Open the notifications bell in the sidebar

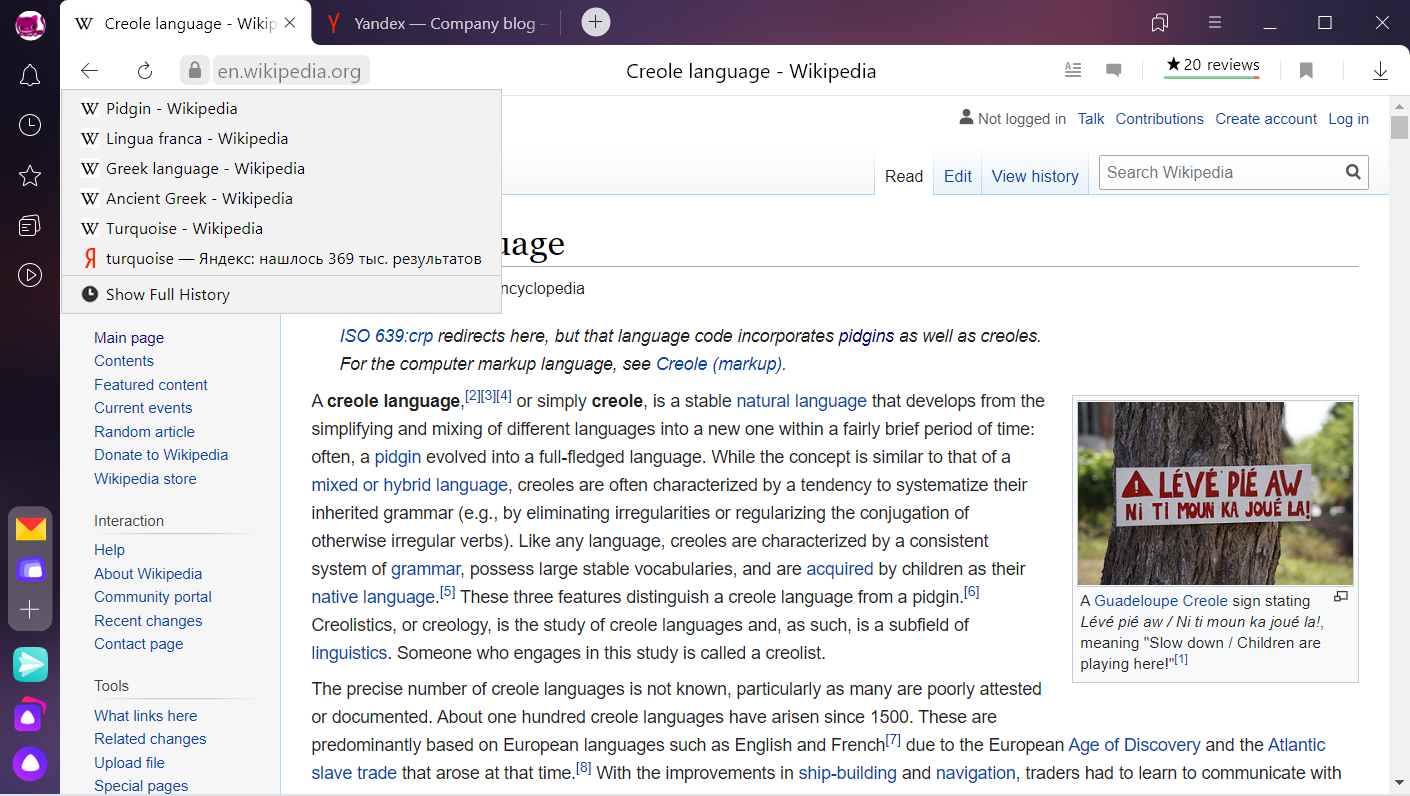click(x=30, y=75)
